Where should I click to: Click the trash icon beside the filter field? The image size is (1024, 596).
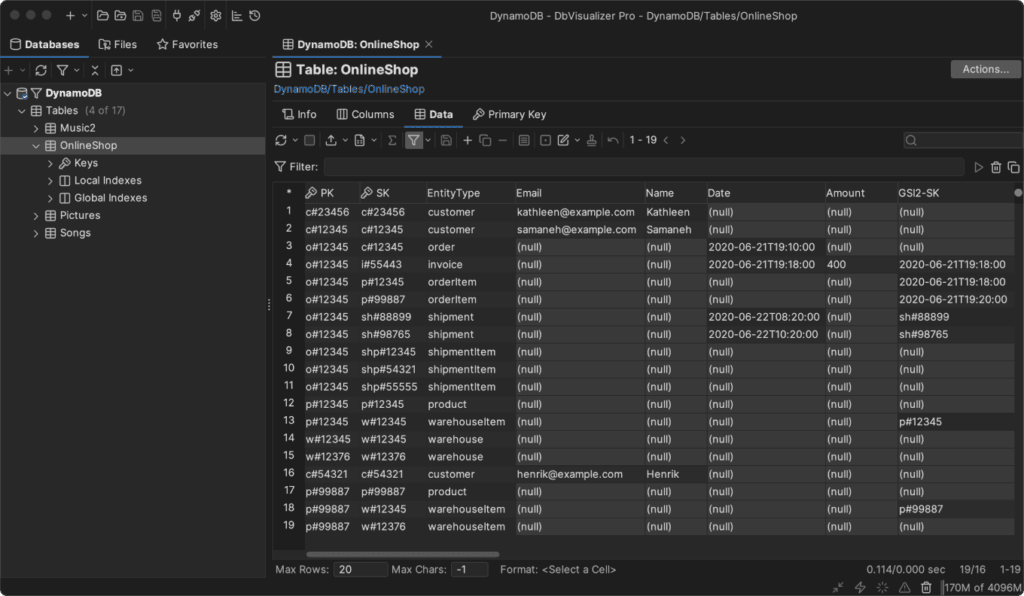(x=996, y=167)
